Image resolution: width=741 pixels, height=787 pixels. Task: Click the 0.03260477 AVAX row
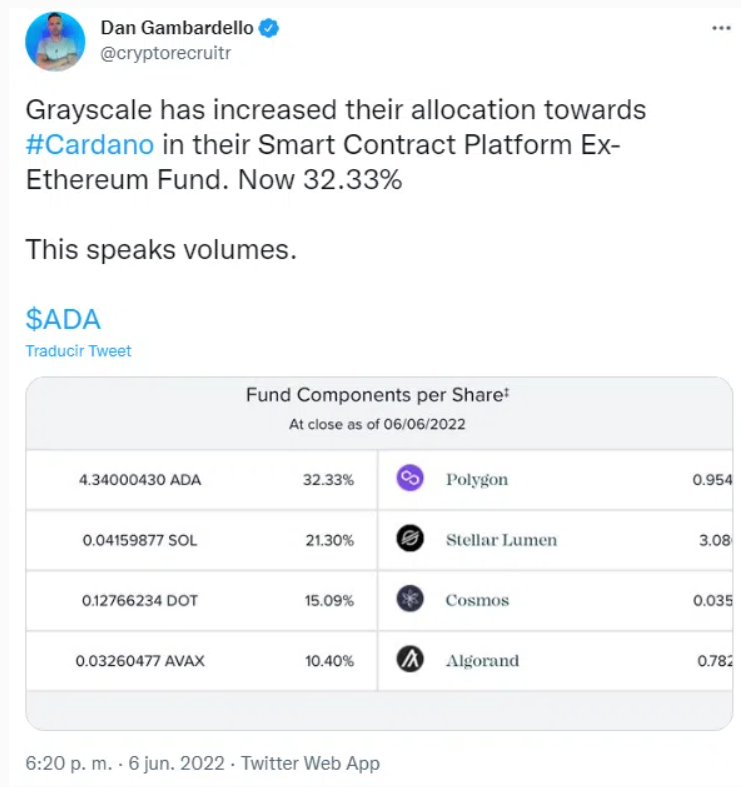(x=140, y=660)
